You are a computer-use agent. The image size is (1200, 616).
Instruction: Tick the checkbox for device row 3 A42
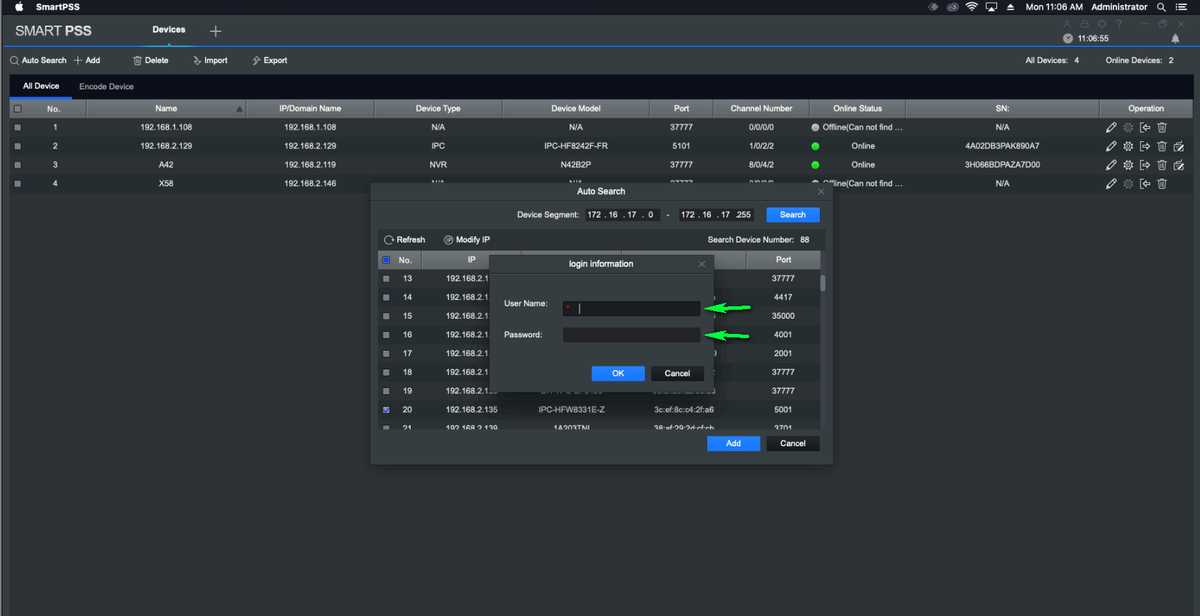tap(17, 165)
